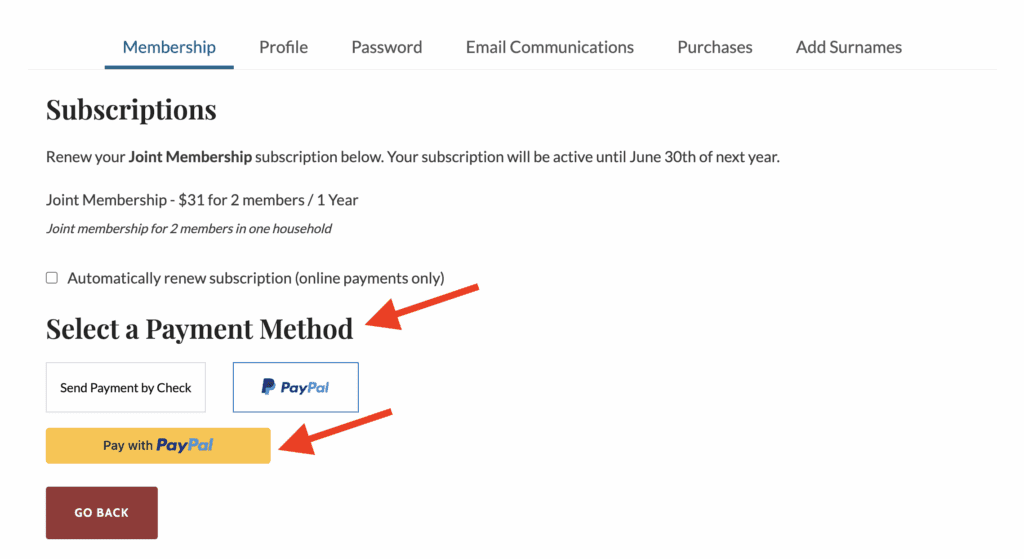Image resolution: width=1024 pixels, height=559 pixels.
Task: Click the italic joint membership household description
Action: coord(189,228)
